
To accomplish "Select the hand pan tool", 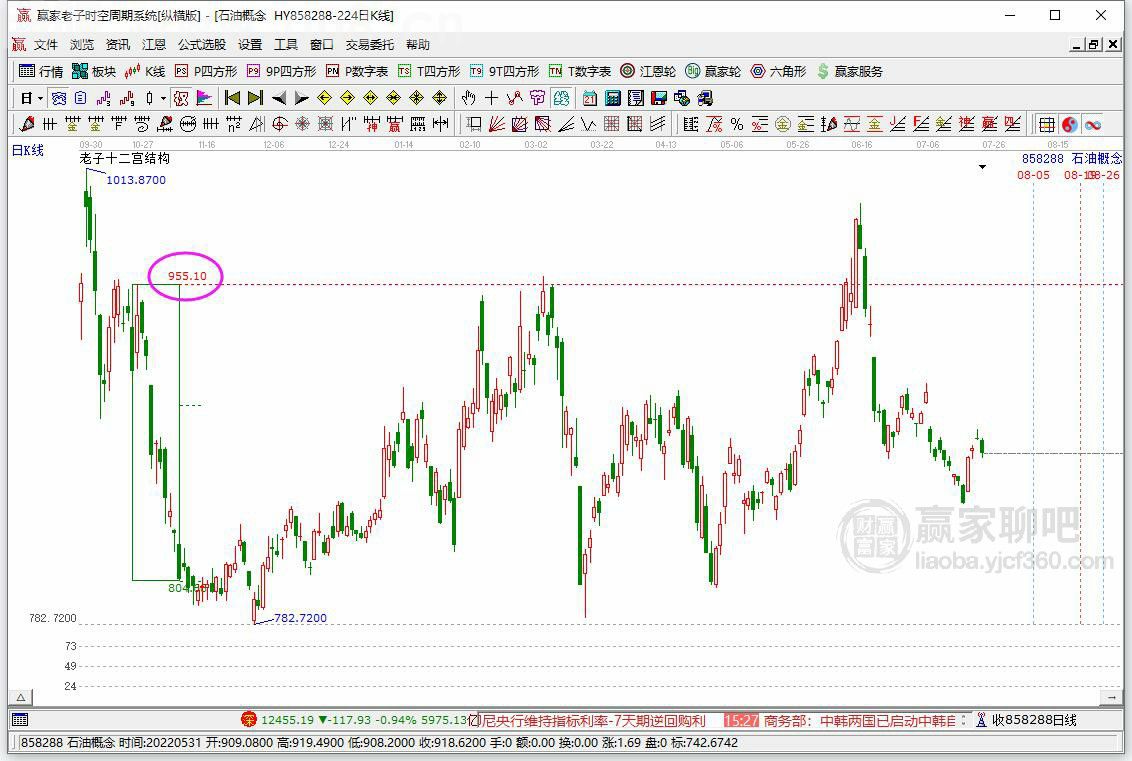I will click(x=469, y=98).
